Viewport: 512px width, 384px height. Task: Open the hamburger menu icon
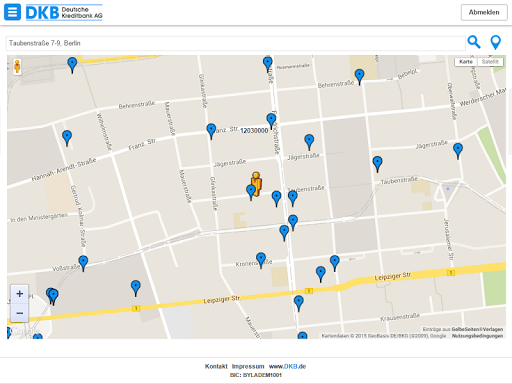coord(12,12)
